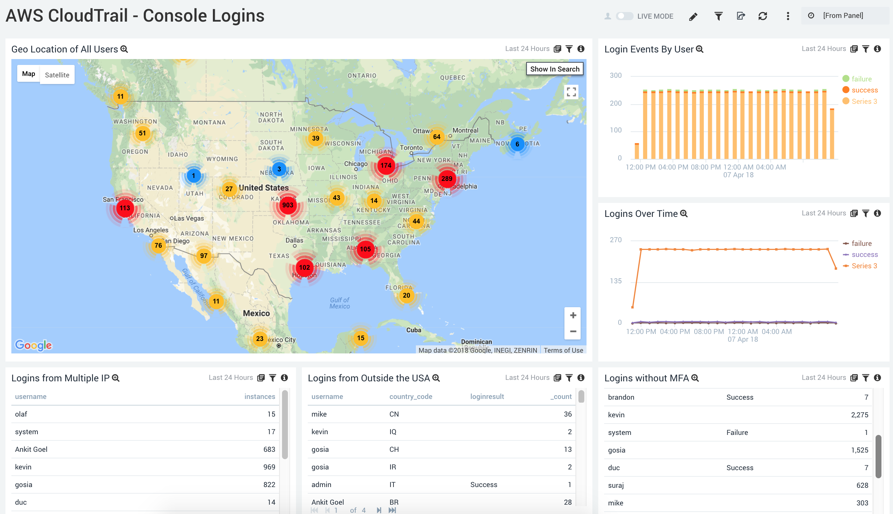Click filter icon in Logins without MFA header
The height and width of the screenshot is (514, 893).
click(x=866, y=378)
